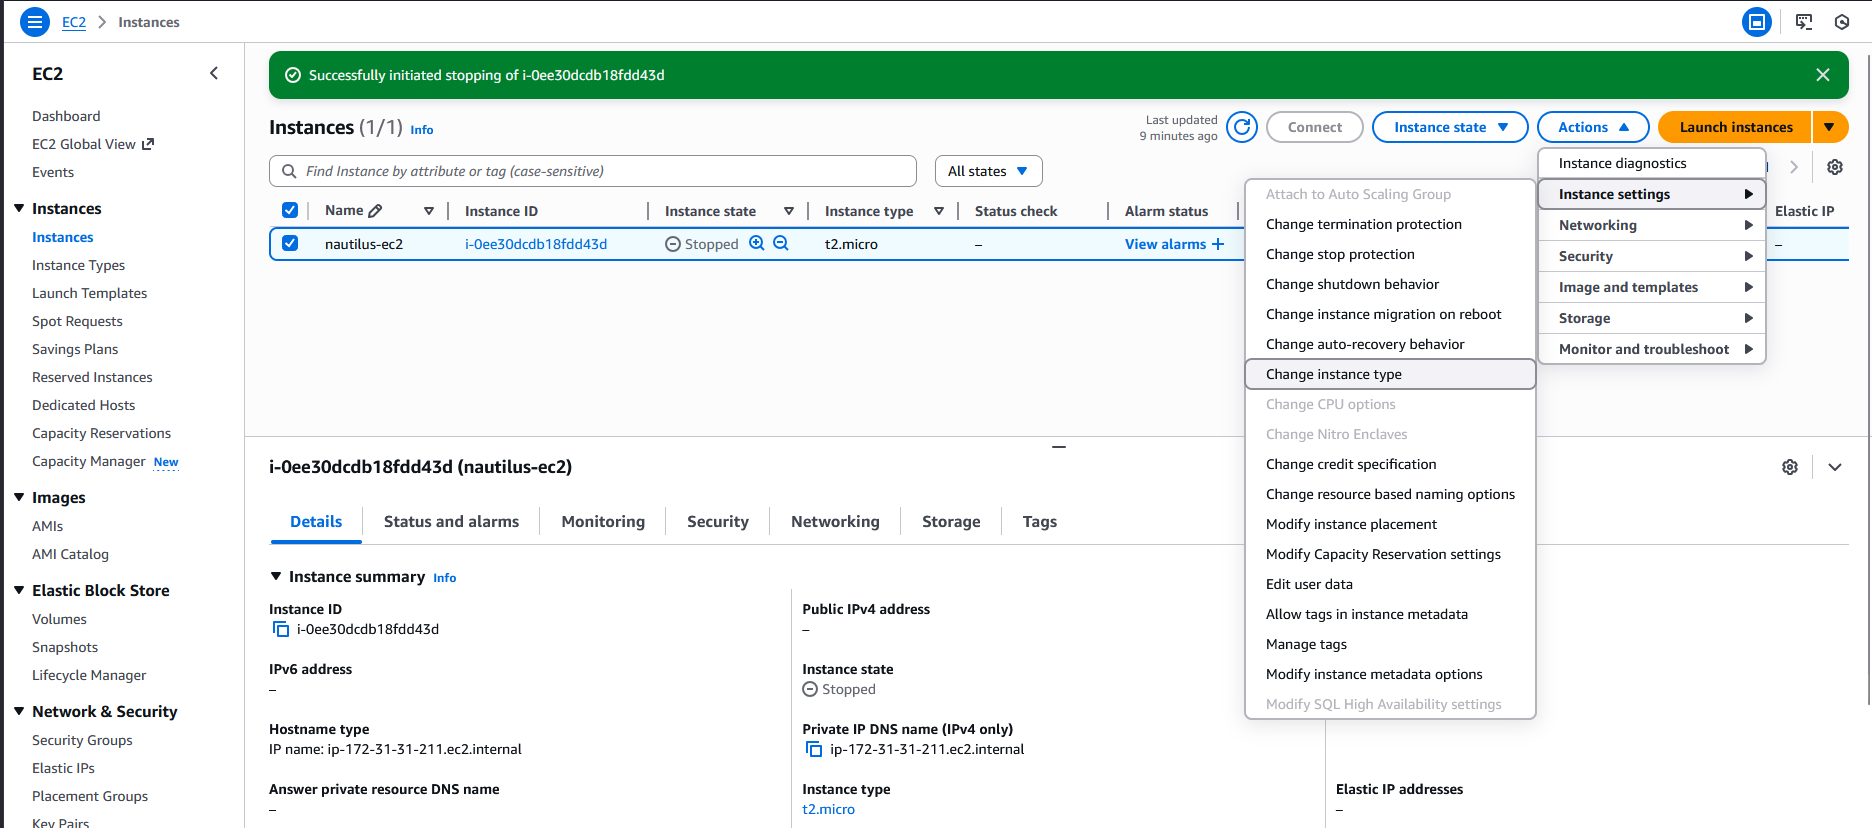Collapse the Elastic Block Store section
The width and height of the screenshot is (1872, 828).
(19, 590)
